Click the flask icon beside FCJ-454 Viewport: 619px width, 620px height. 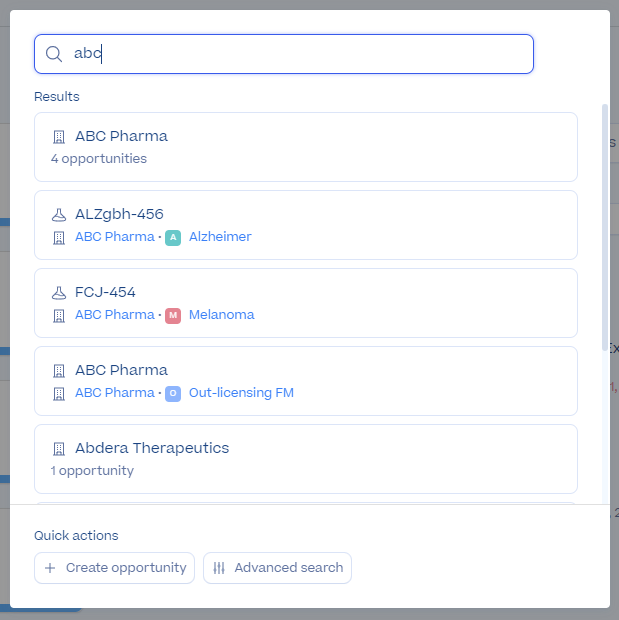pyautogui.click(x=59, y=293)
